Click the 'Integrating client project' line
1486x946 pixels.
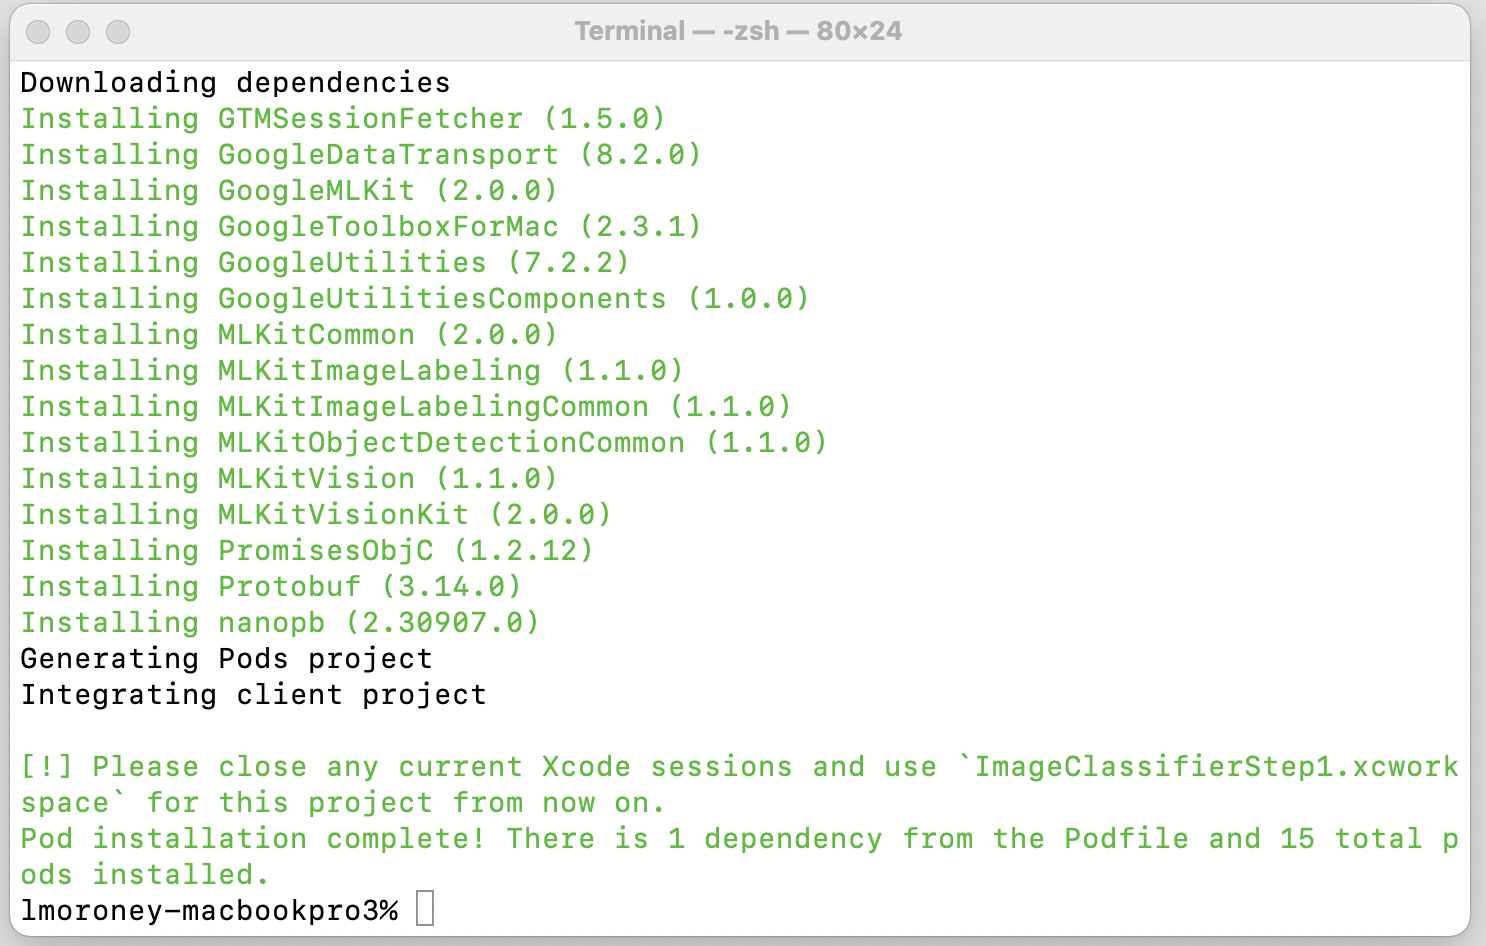pos(254,695)
